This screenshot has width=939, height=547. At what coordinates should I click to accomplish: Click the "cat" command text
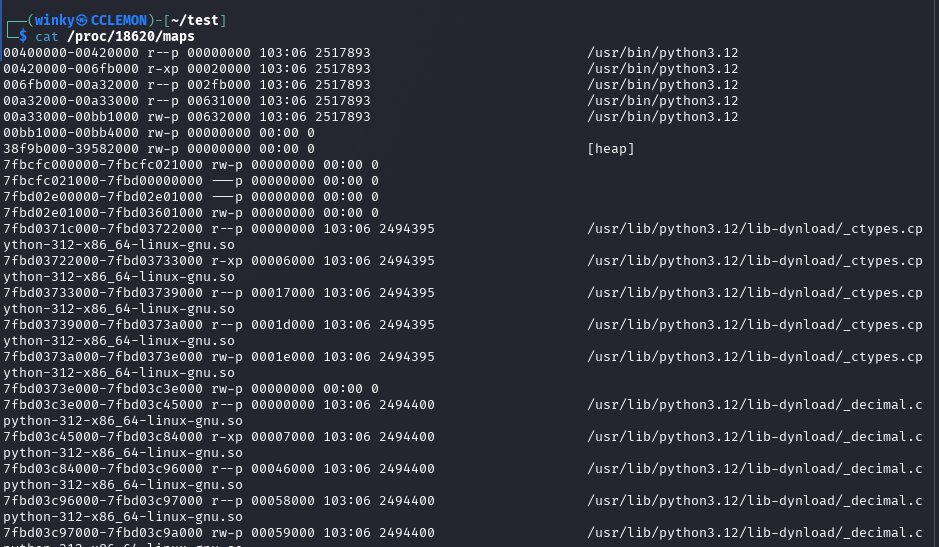[47, 36]
